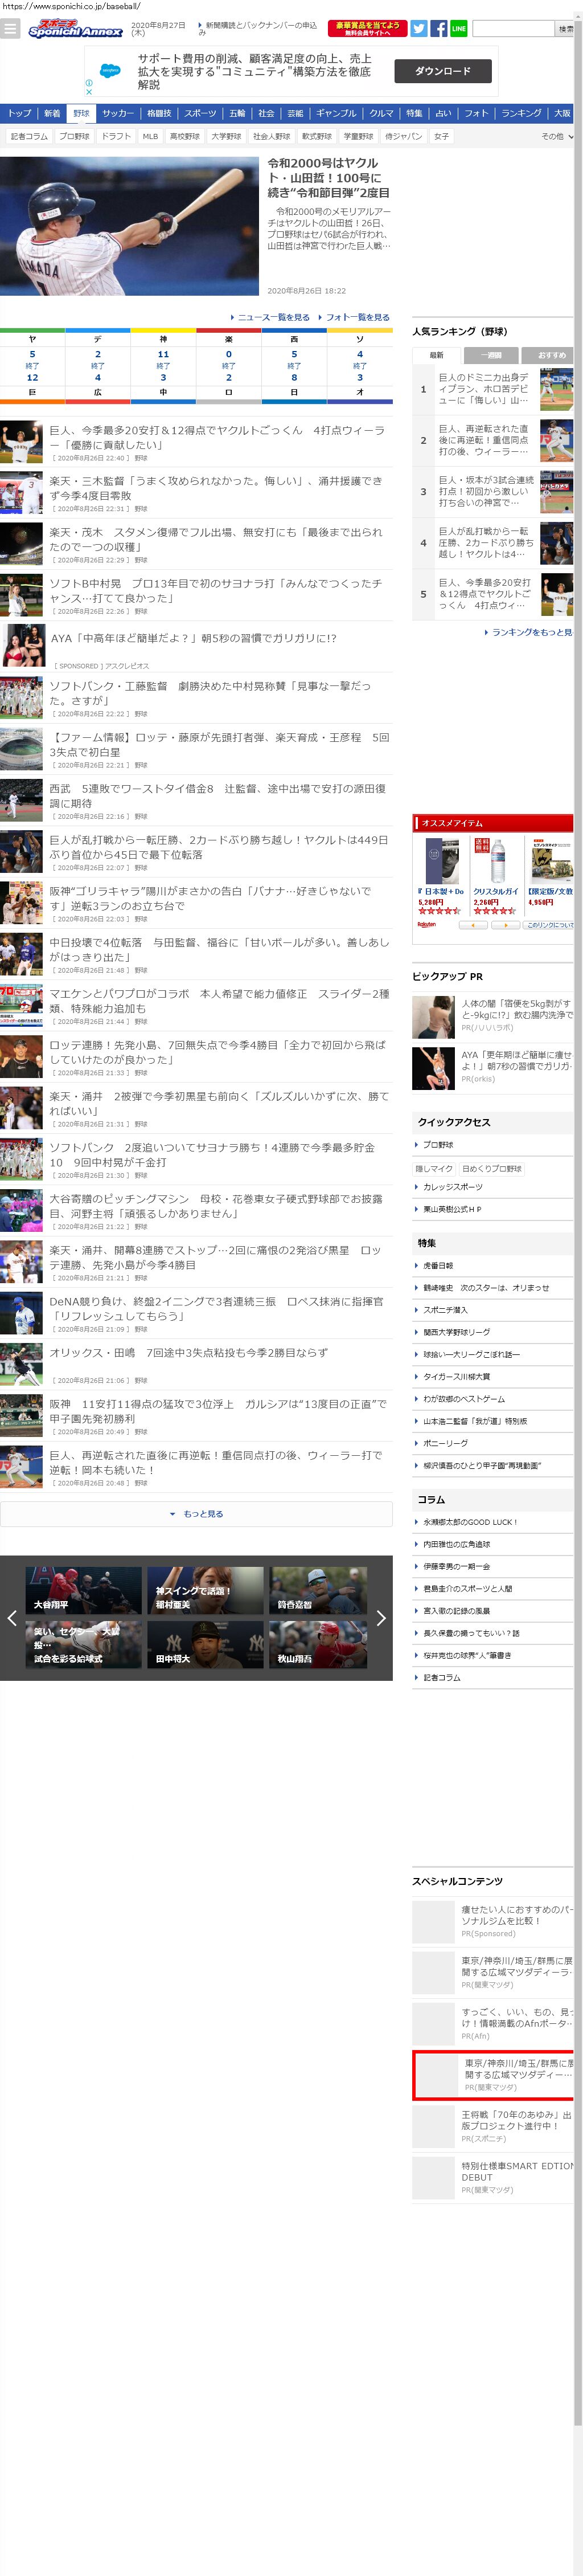Open the LINE icon in header
Image resolution: width=583 pixels, height=2576 pixels.
pos(458,29)
